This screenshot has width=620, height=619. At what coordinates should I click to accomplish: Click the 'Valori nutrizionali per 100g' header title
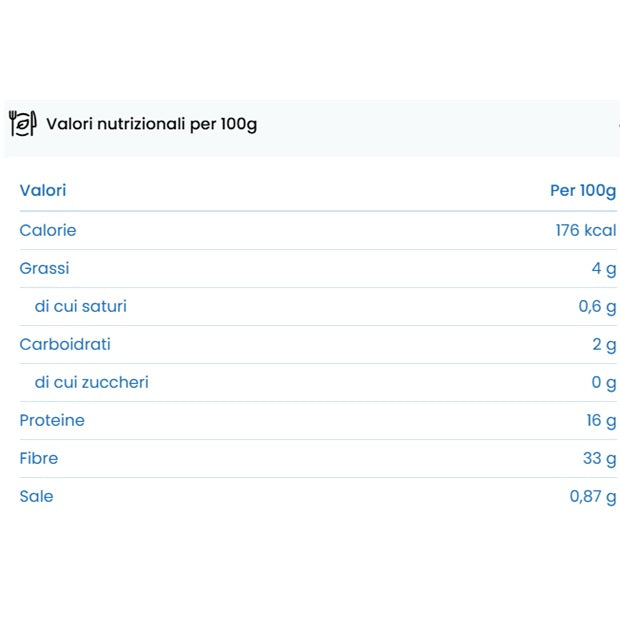point(151,125)
